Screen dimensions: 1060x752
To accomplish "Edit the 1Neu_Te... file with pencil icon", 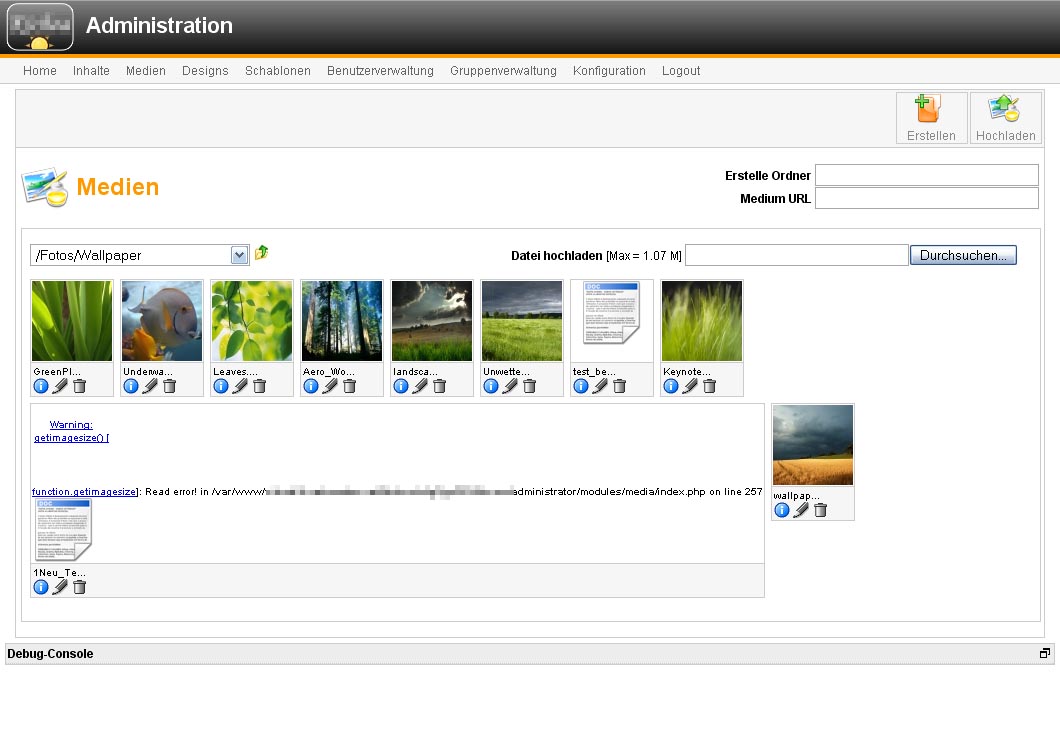I will point(60,587).
